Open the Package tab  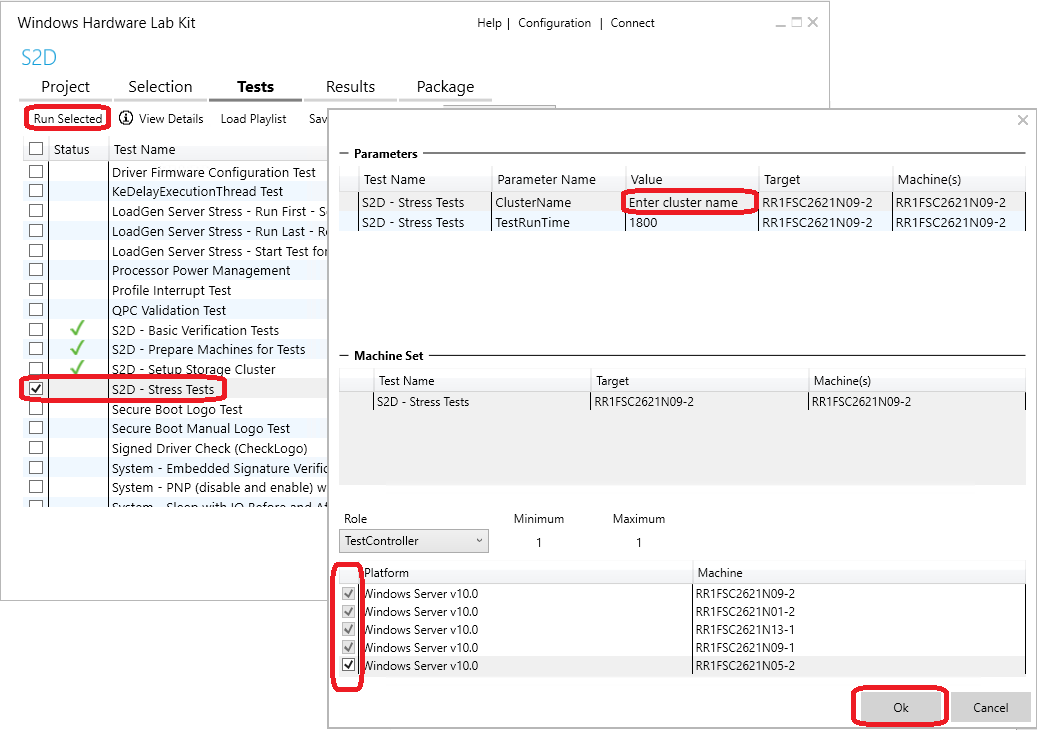coord(445,87)
